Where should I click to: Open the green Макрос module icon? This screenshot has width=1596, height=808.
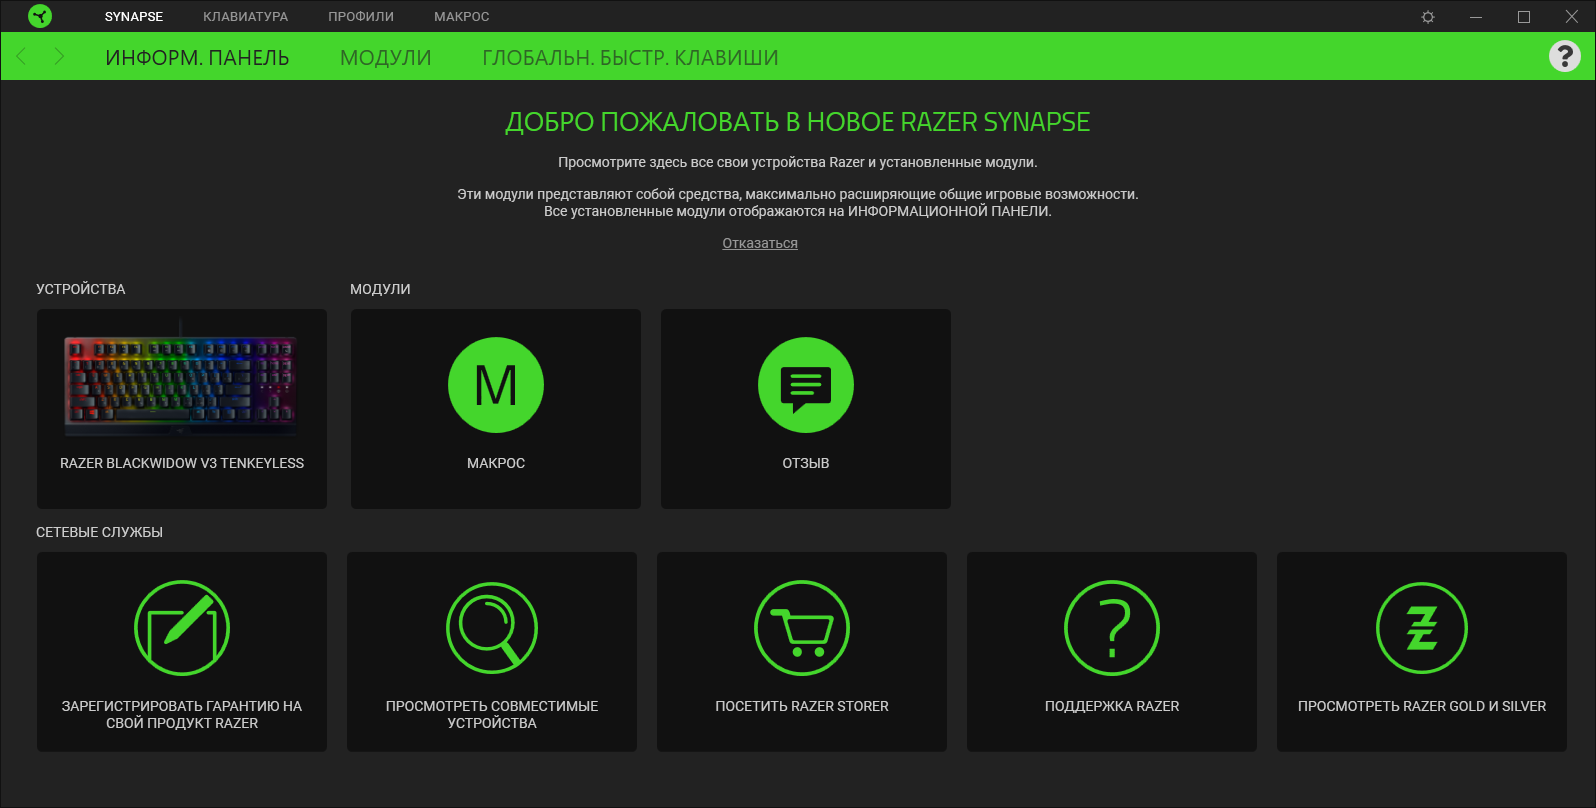tap(496, 385)
